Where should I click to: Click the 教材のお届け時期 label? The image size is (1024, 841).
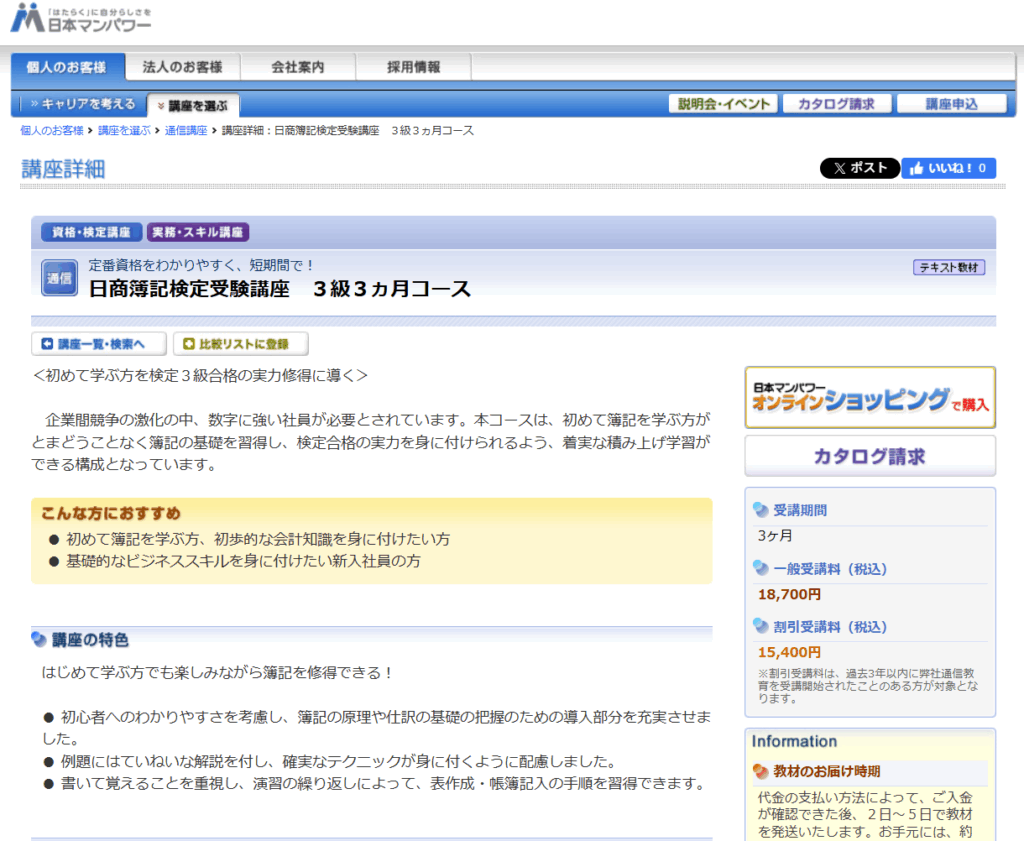pos(827,771)
